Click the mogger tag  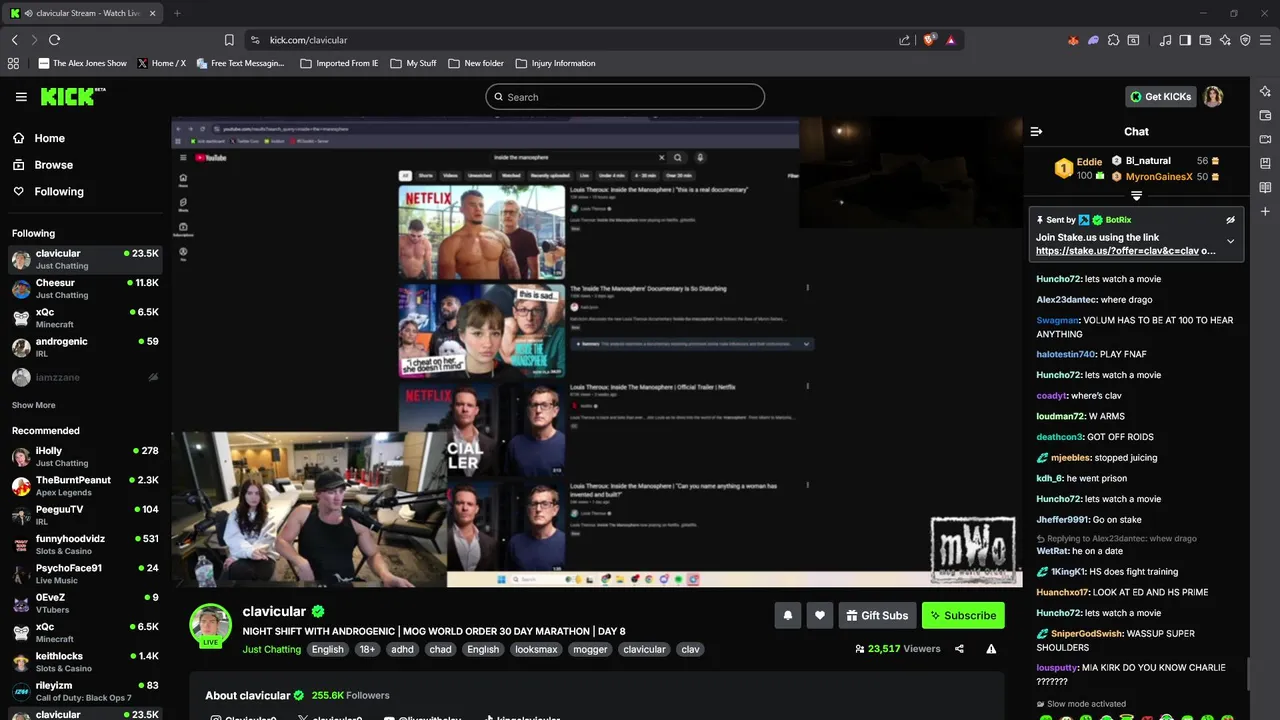click(590, 649)
